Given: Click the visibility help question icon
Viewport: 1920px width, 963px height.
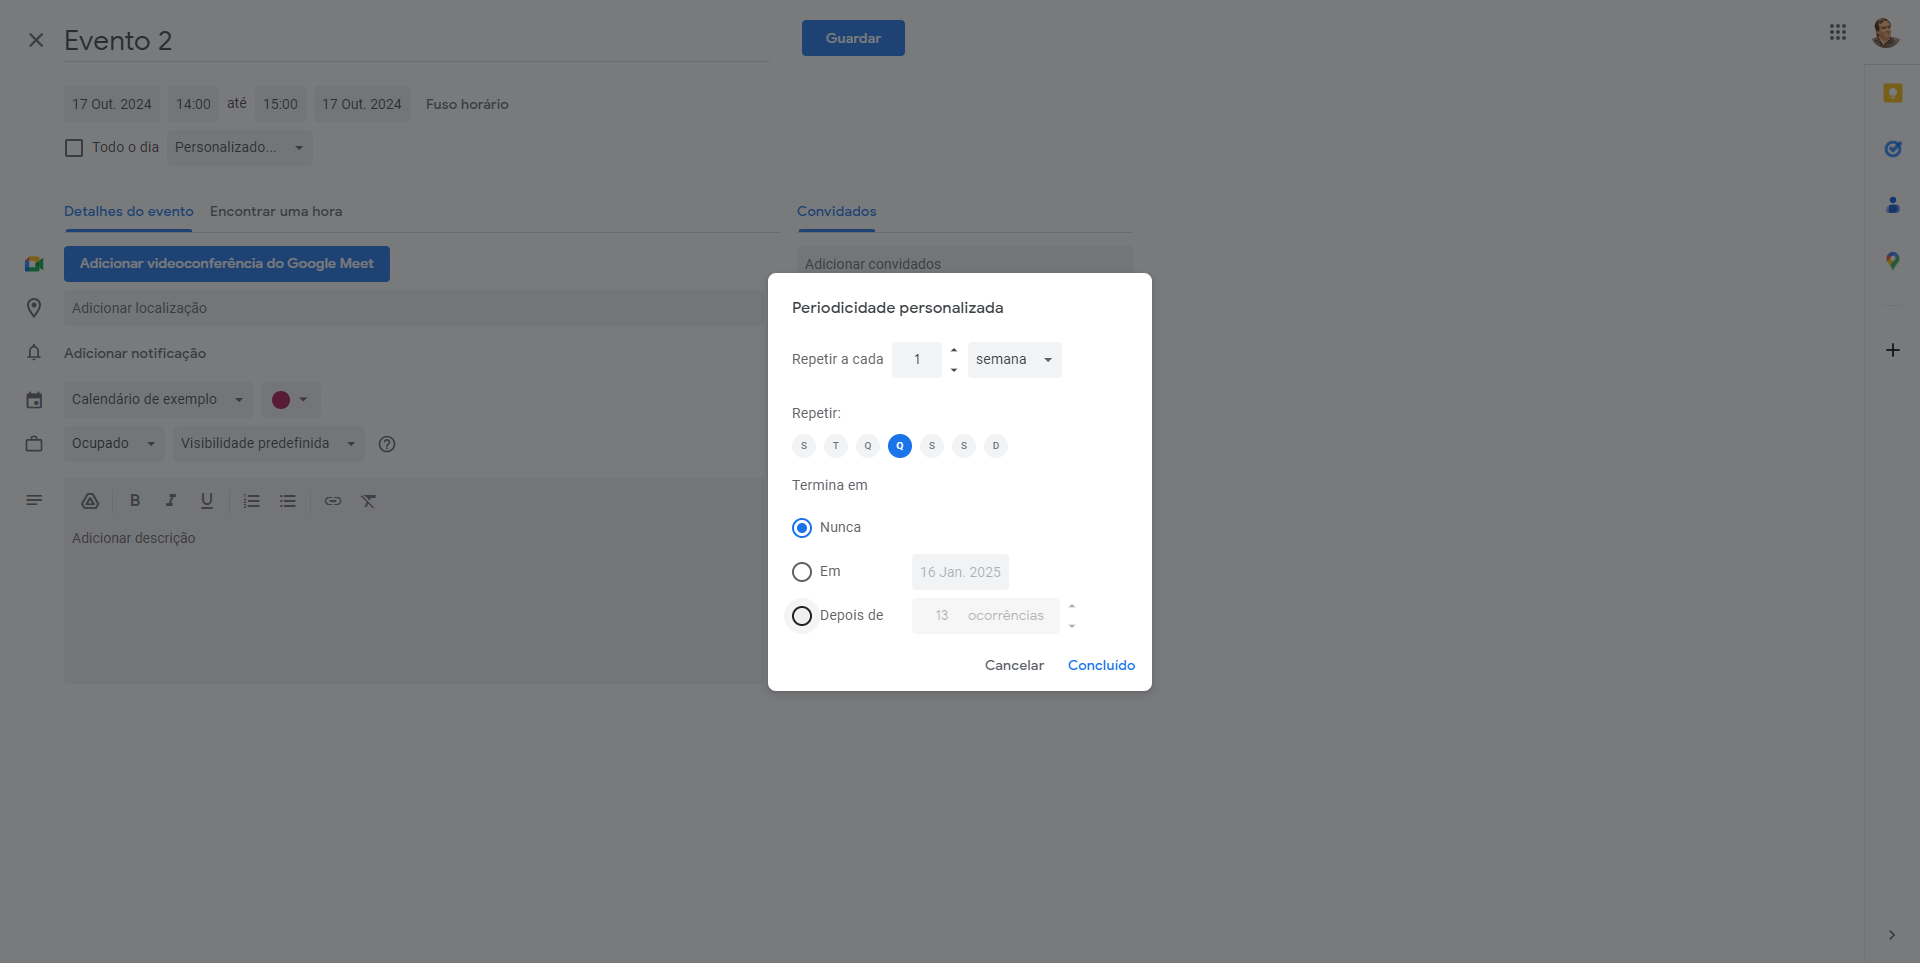Looking at the screenshot, I should tap(387, 444).
